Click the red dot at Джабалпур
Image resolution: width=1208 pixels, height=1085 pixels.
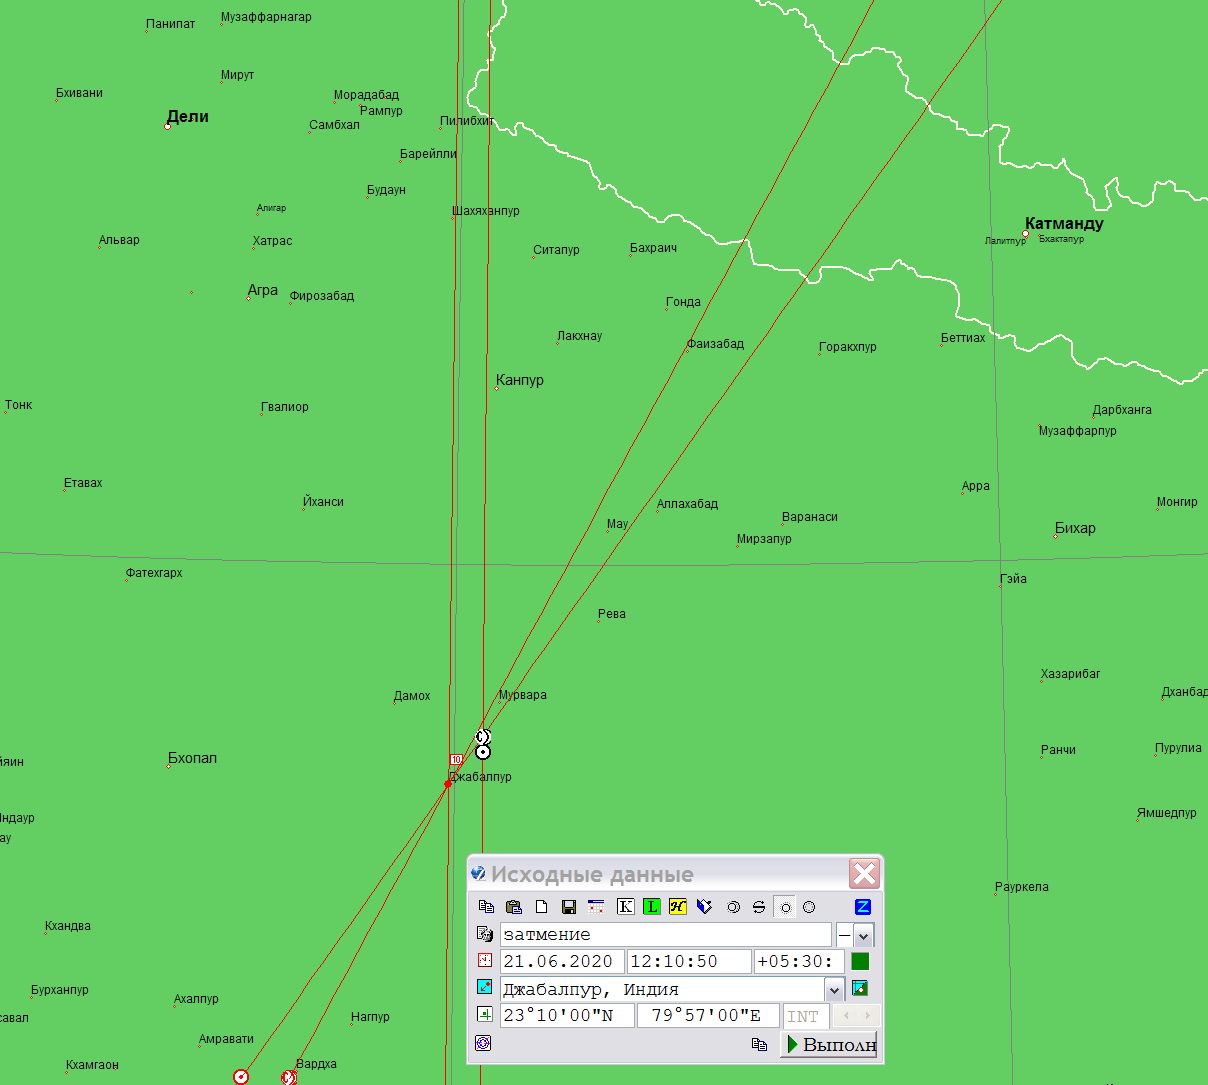pos(448,784)
